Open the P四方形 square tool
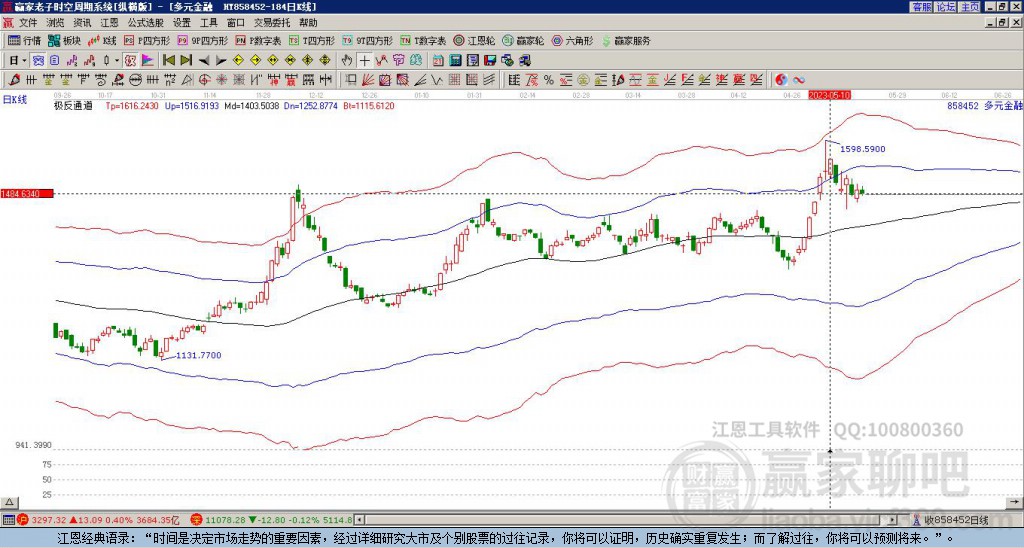The height and width of the screenshot is (548, 1024). pyautogui.click(x=147, y=40)
